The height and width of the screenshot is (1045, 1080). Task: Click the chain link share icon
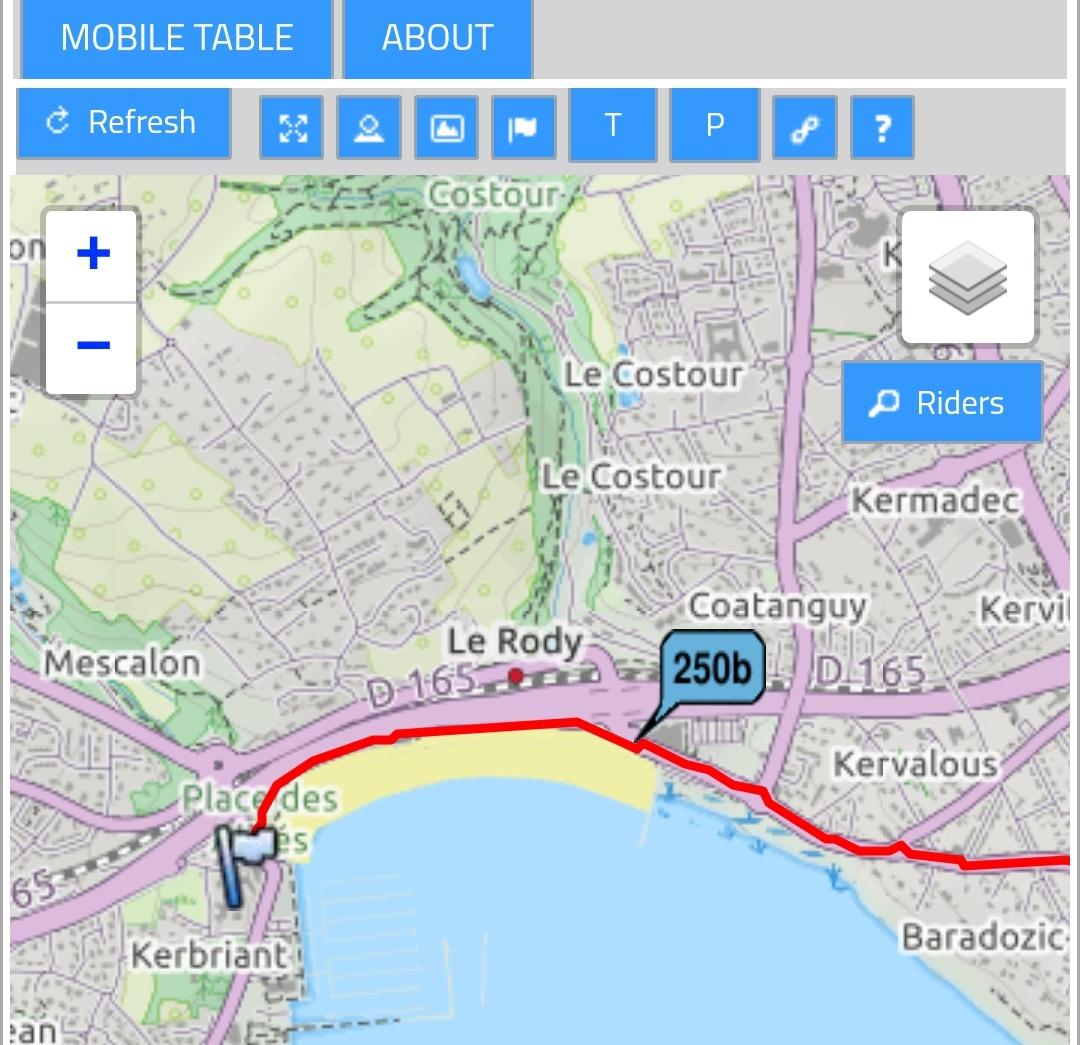coord(805,127)
